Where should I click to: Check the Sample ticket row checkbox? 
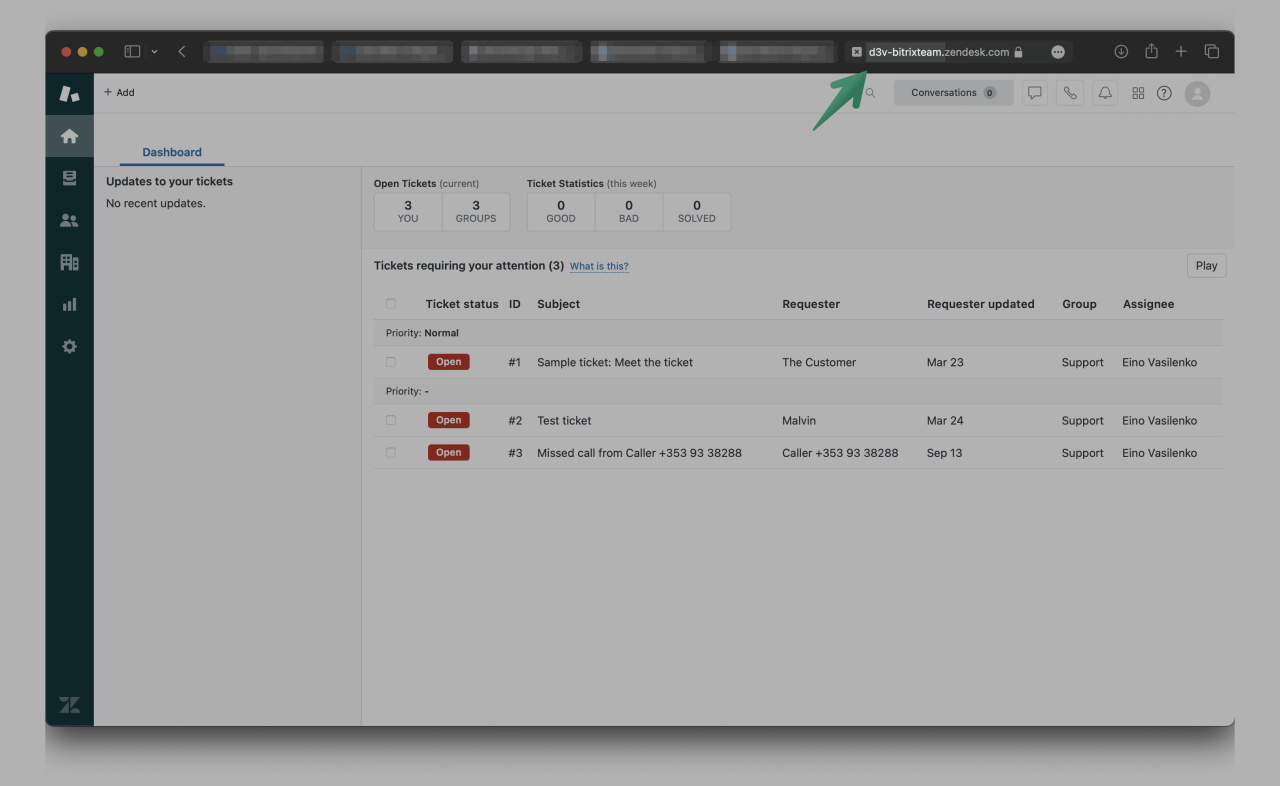tap(390, 361)
